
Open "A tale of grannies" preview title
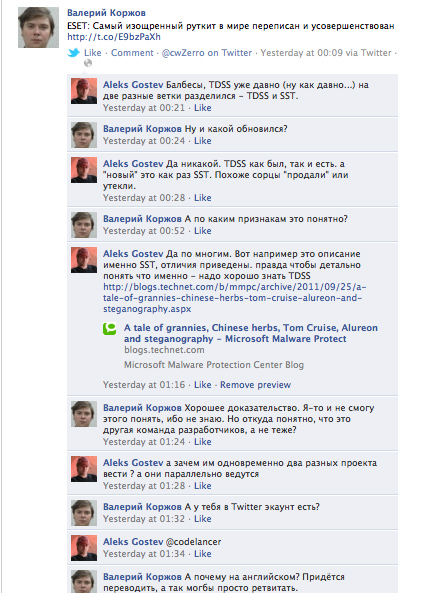(251, 333)
